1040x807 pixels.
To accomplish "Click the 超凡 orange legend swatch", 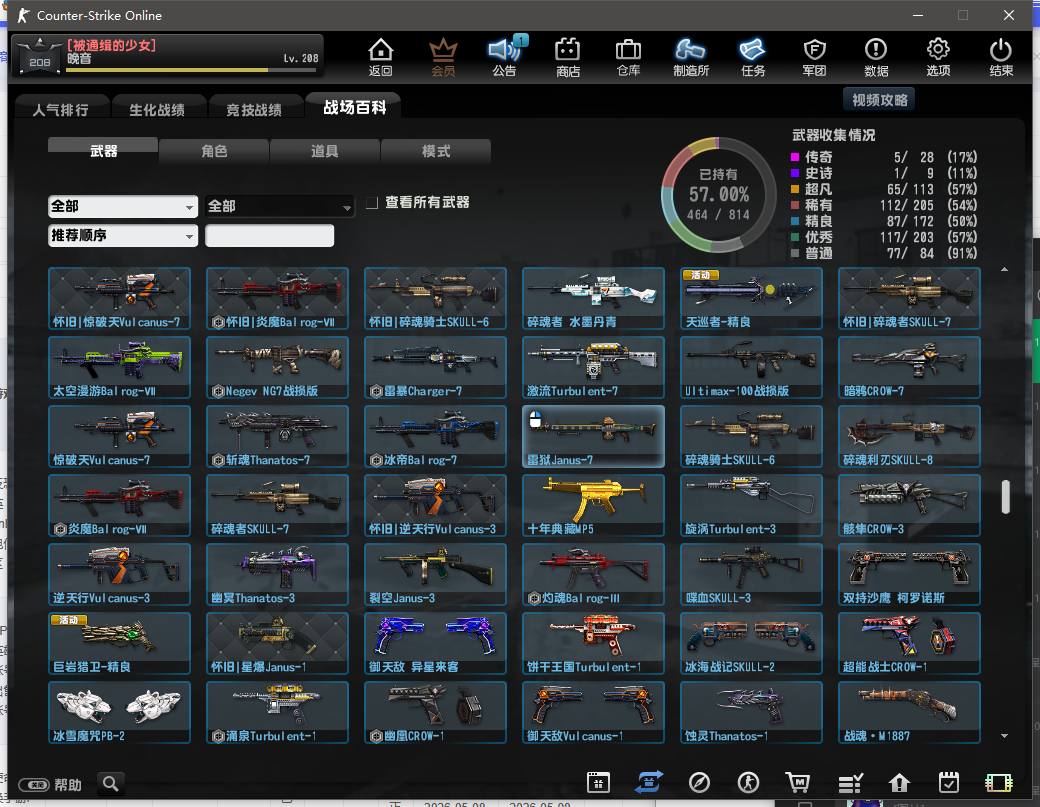I will point(795,189).
